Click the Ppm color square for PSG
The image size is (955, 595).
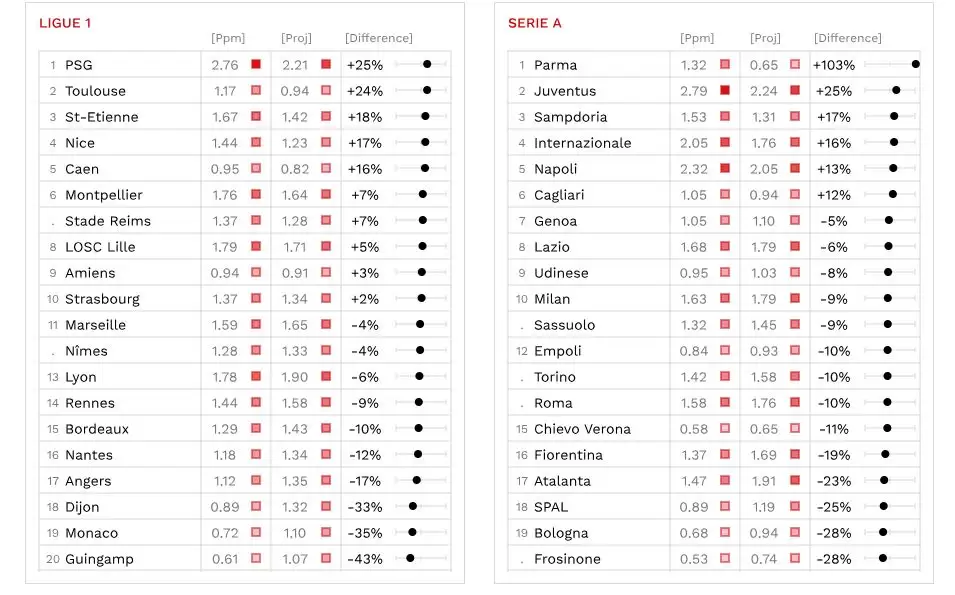coord(256,65)
